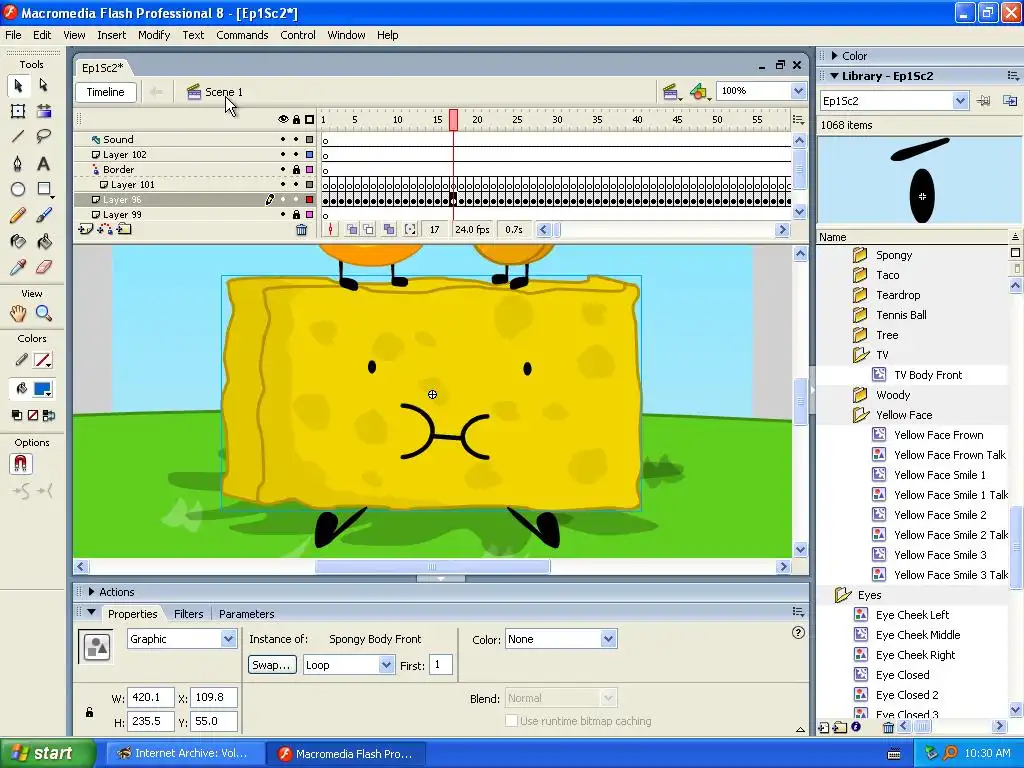This screenshot has height=768, width=1024.
Task: Open the Properties help question mark
Action: click(x=798, y=632)
